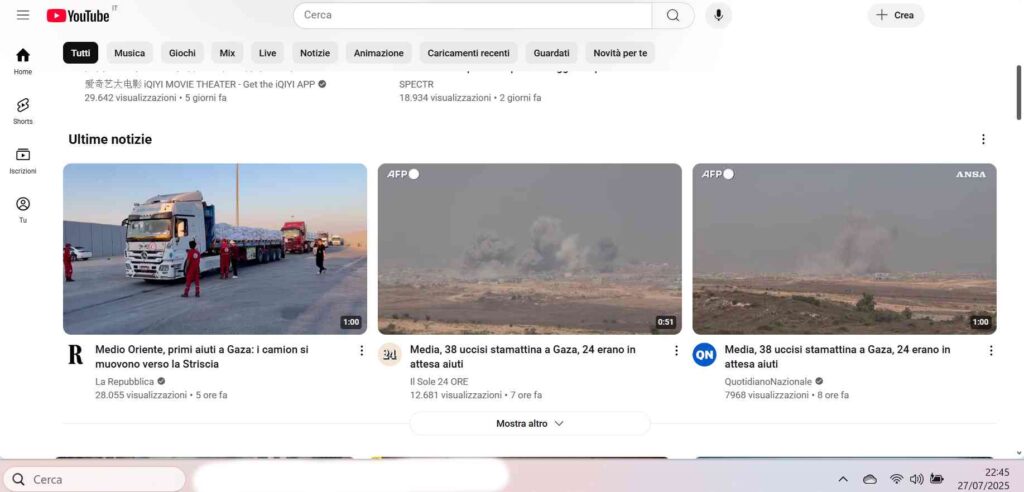Click the Cerca search input field
Viewport: 1024px width, 492px height.
pos(472,15)
